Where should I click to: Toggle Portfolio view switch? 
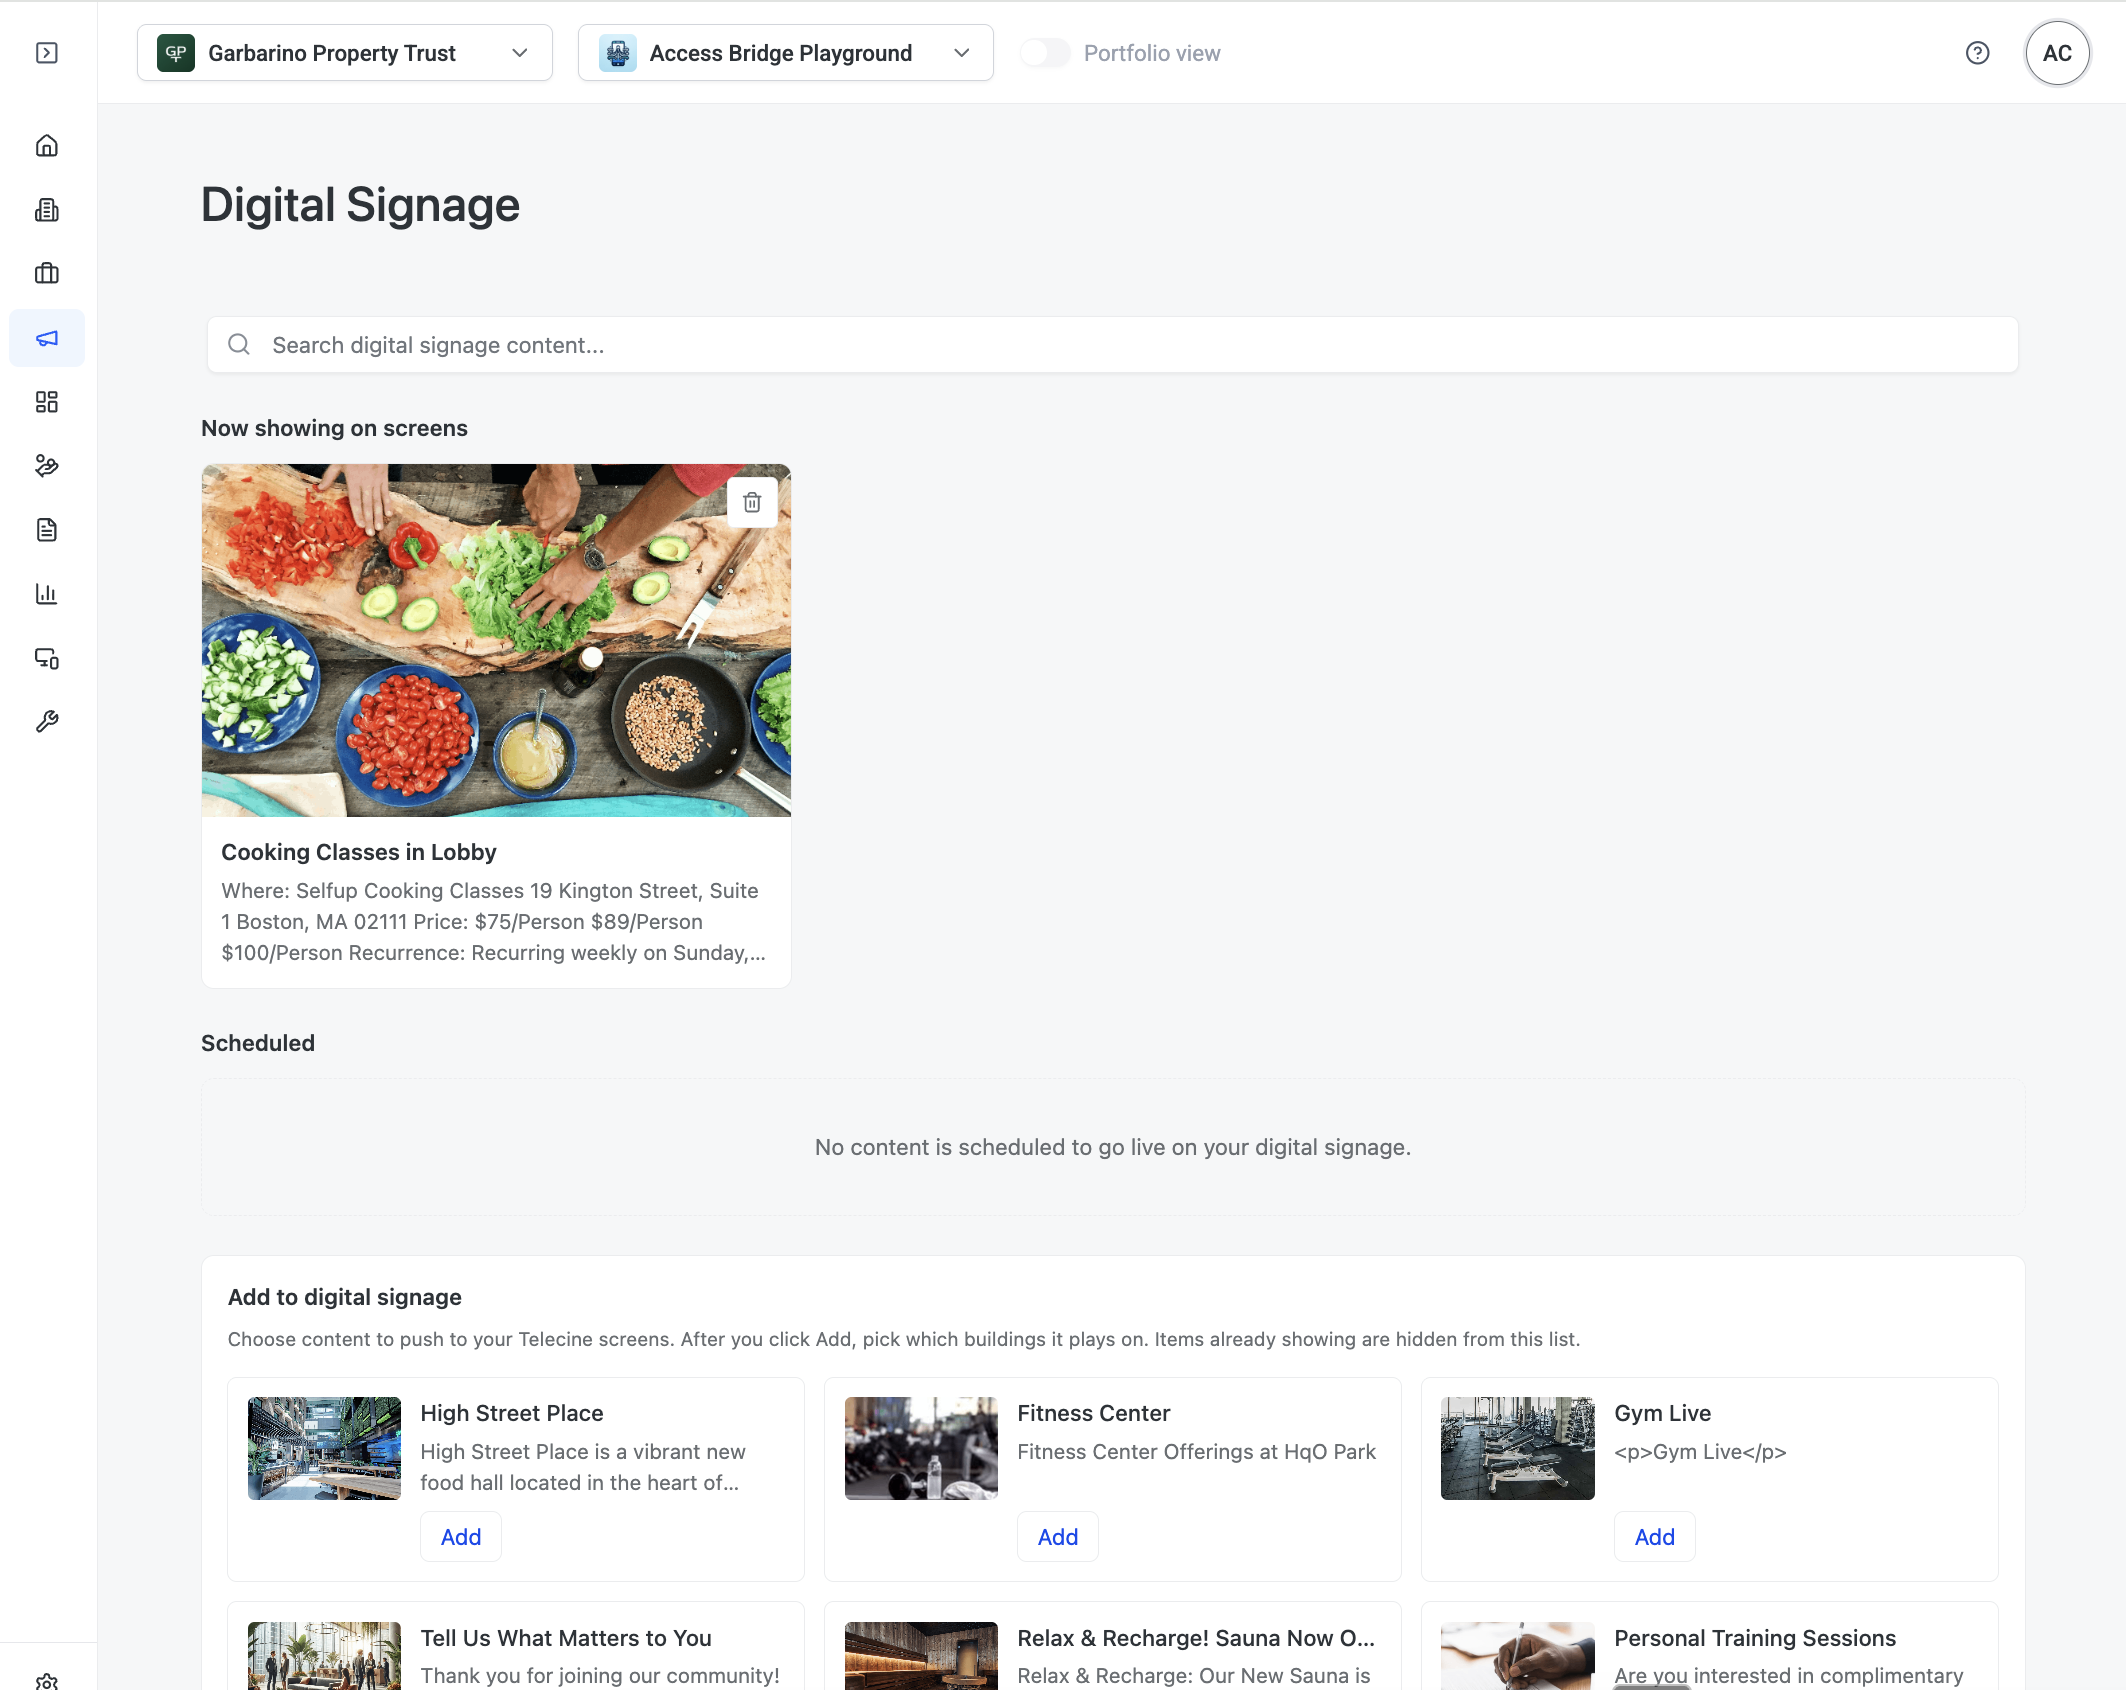pos(1045,53)
